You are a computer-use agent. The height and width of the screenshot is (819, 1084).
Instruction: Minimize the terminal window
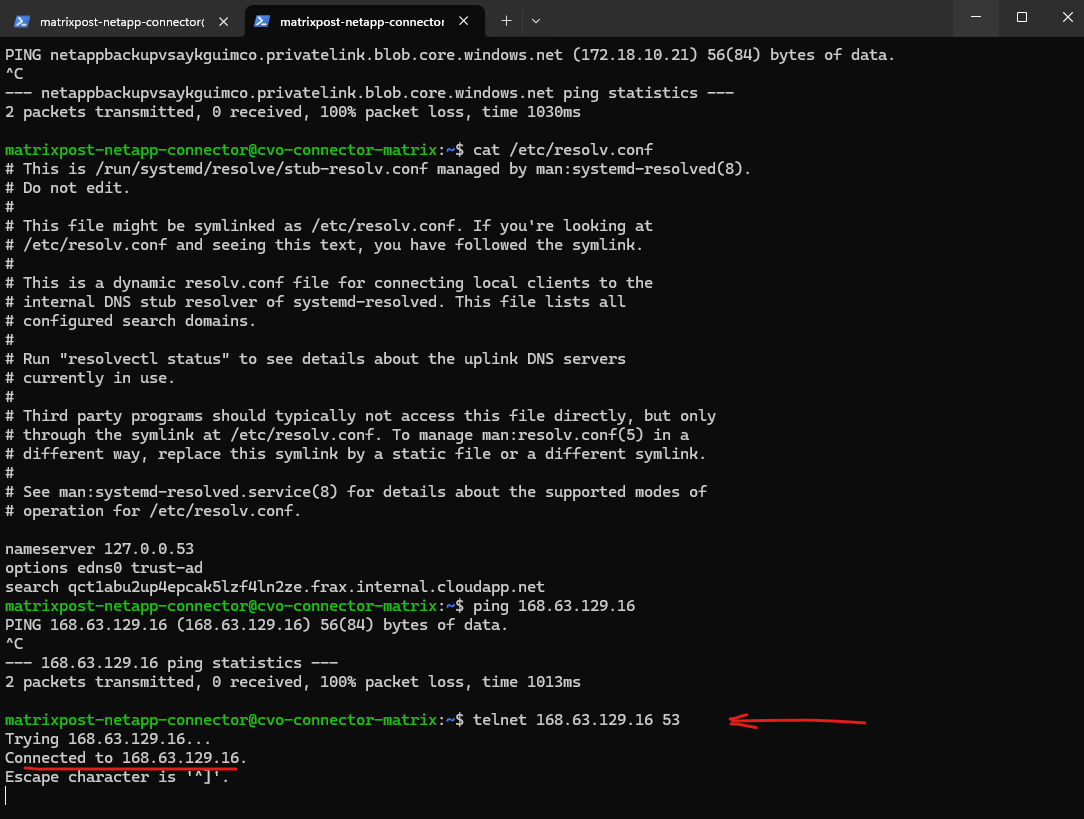click(975, 17)
